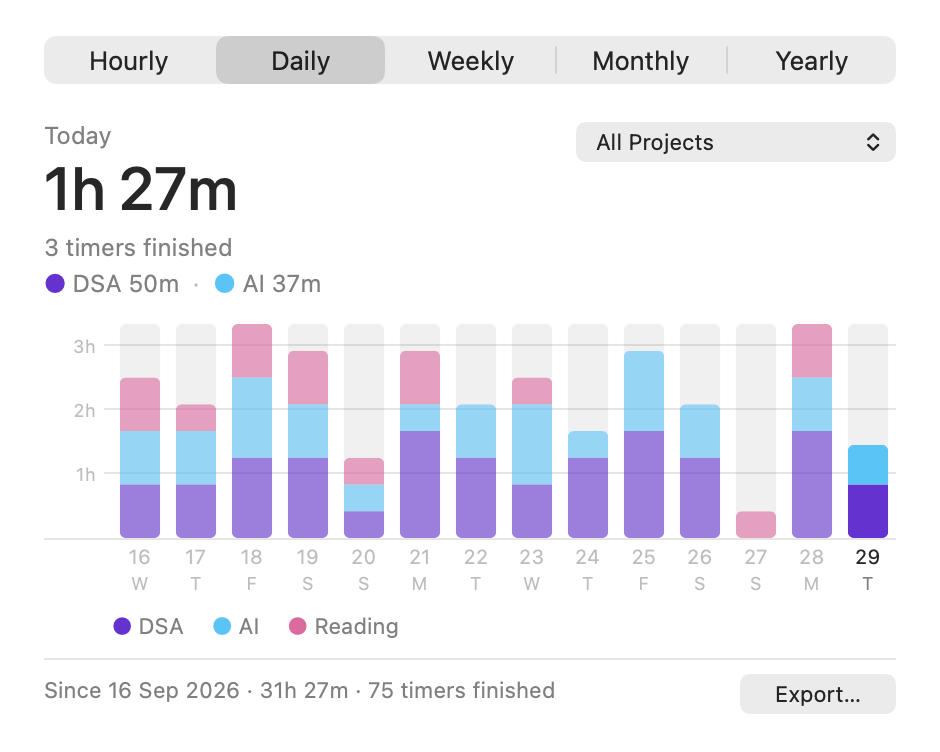Image resolution: width=940 pixels, height=752 pixels.
Task: Open the Weekly view tab
Action: pyautogui.click(x=471, y=61)
